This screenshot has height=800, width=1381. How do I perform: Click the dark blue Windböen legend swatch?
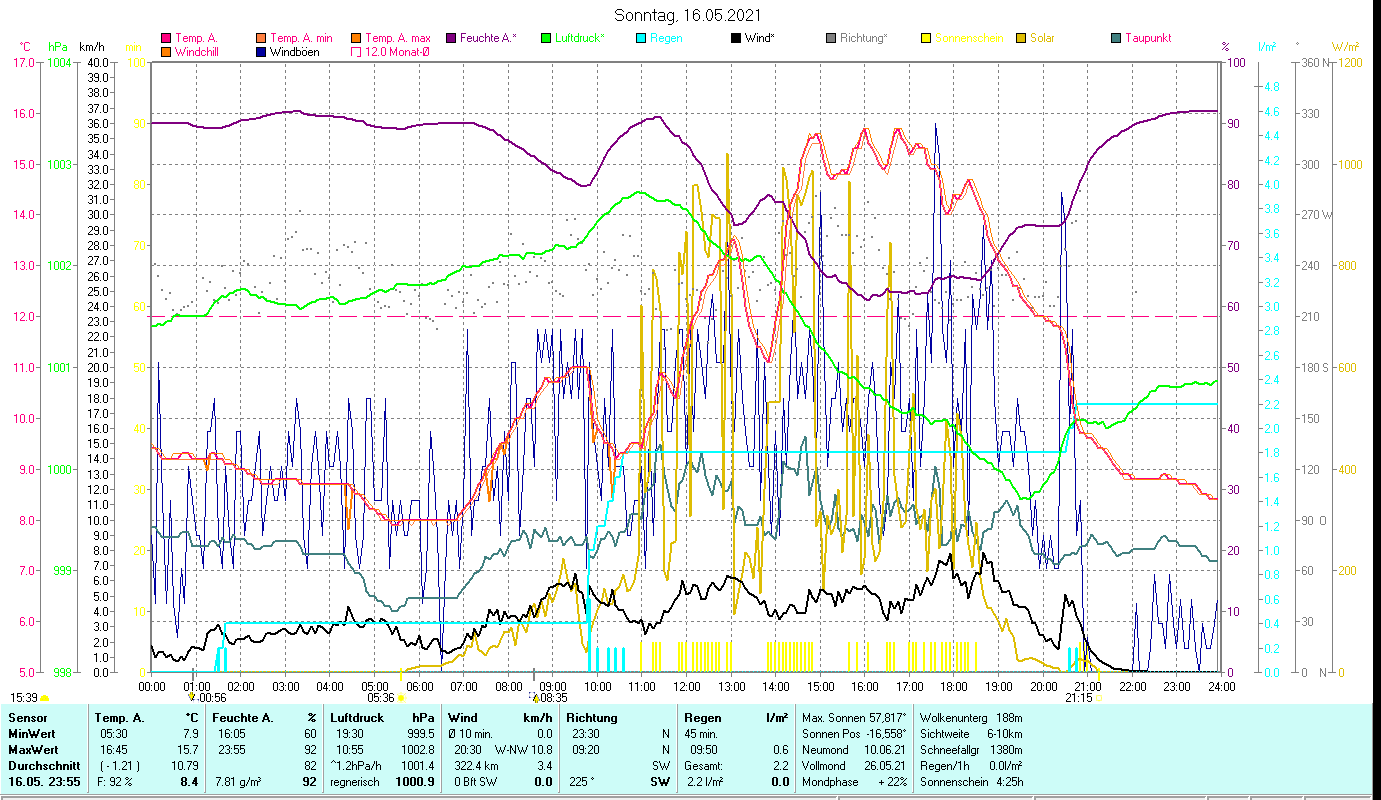[x=261, y=52]
